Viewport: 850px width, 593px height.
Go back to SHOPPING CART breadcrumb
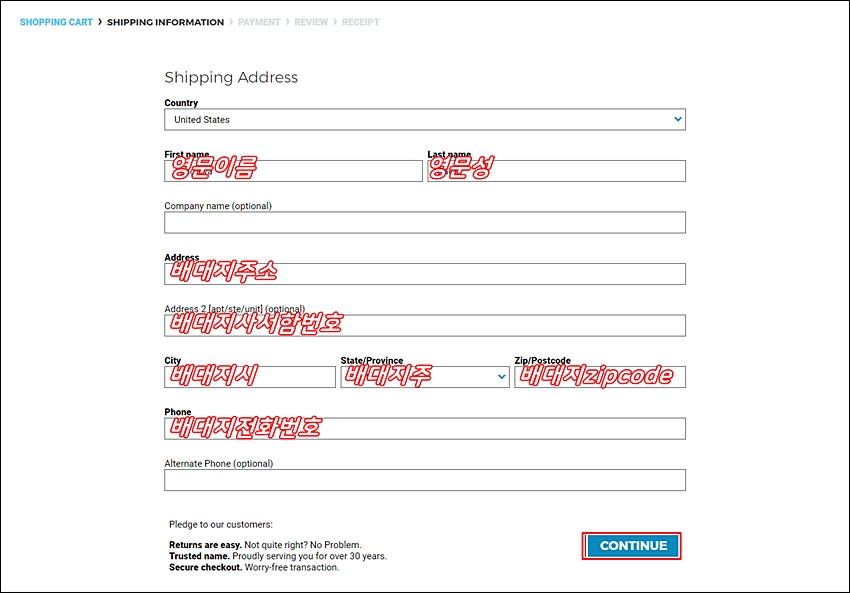pos(56,22)
